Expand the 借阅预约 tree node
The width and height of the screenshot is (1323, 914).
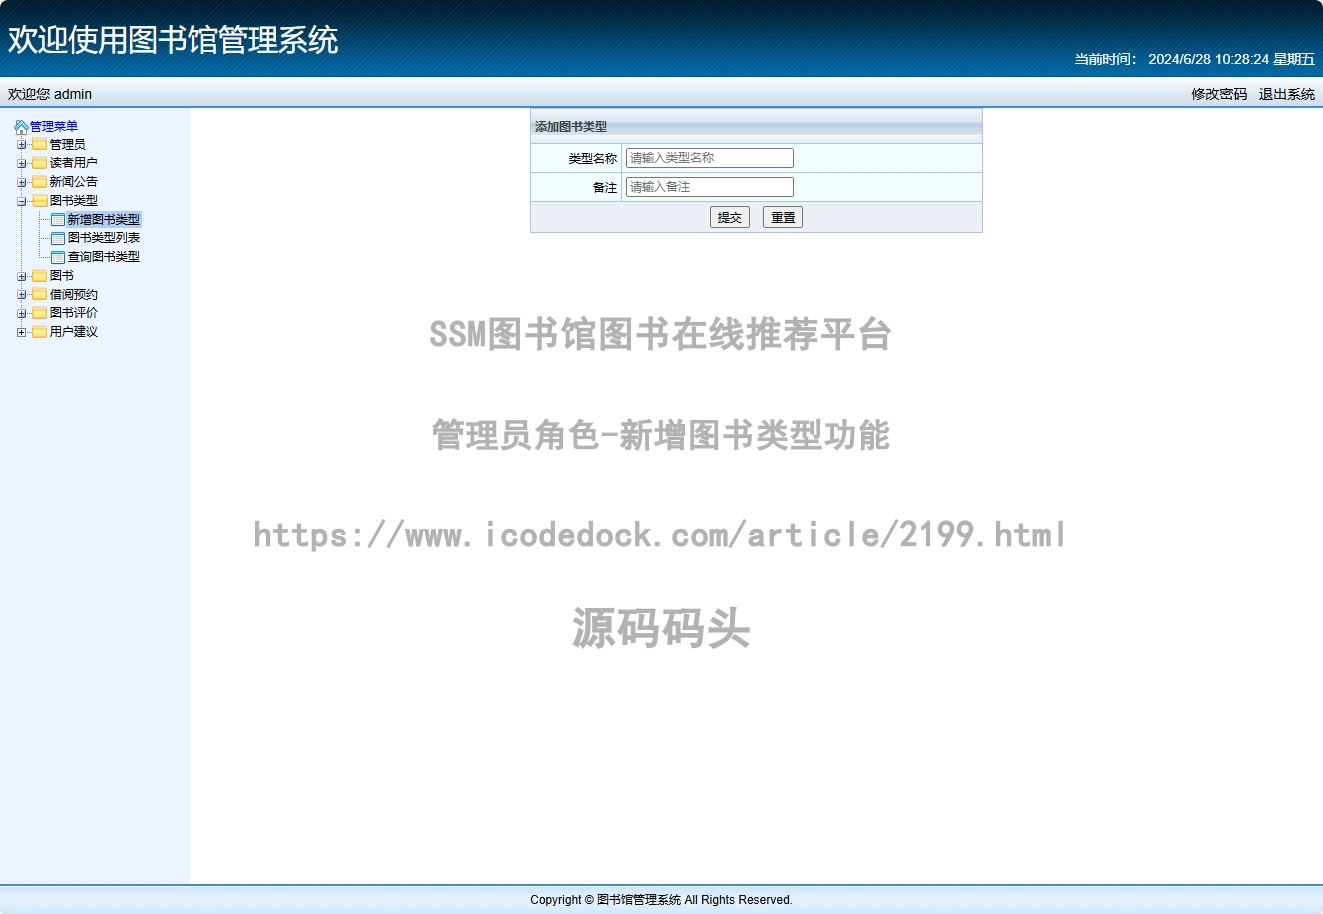pyautogui.click(x=22, y=295)
